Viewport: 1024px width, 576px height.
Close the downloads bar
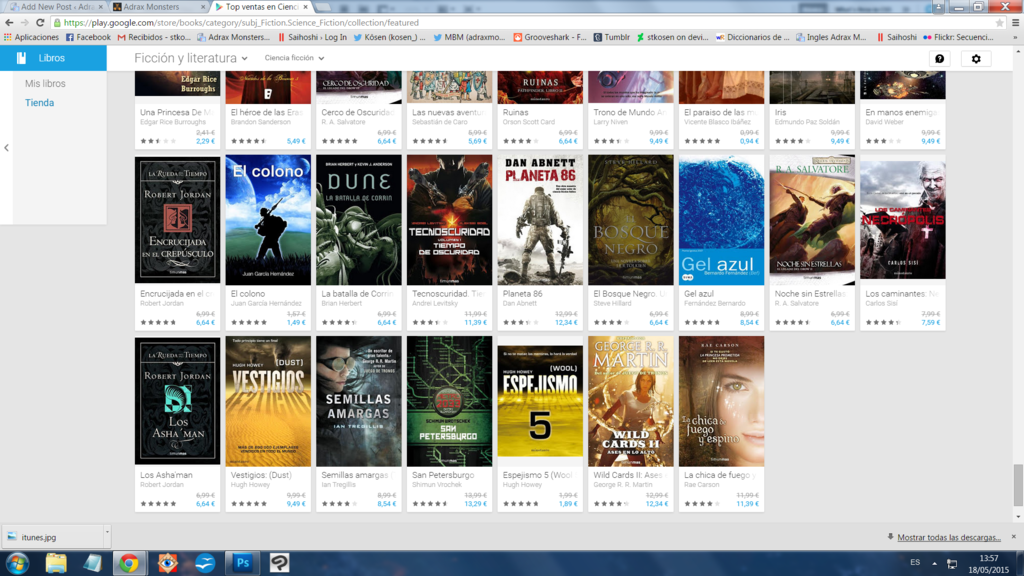pyautogui.click(x=1014, y=537)
